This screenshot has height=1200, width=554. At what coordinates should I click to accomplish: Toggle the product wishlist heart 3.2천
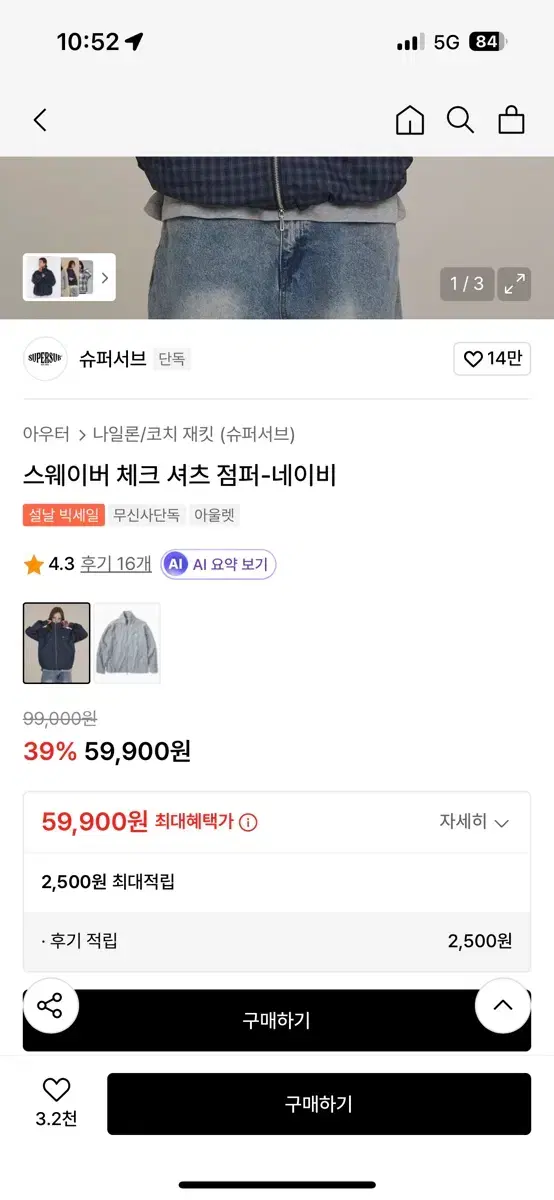(56, 1103)
